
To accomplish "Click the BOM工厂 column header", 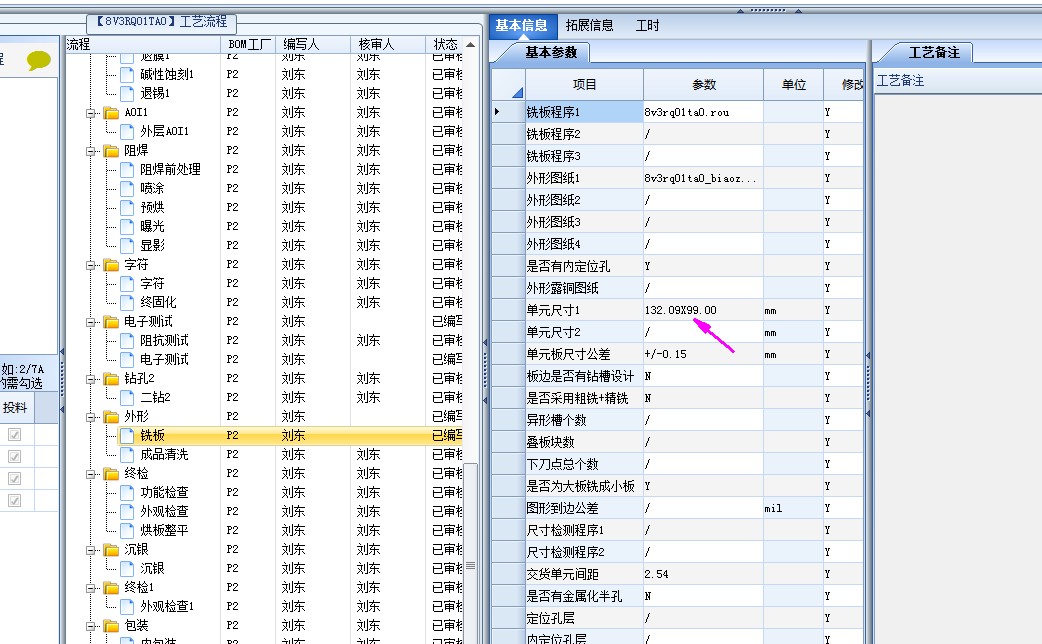I will 249,44.
